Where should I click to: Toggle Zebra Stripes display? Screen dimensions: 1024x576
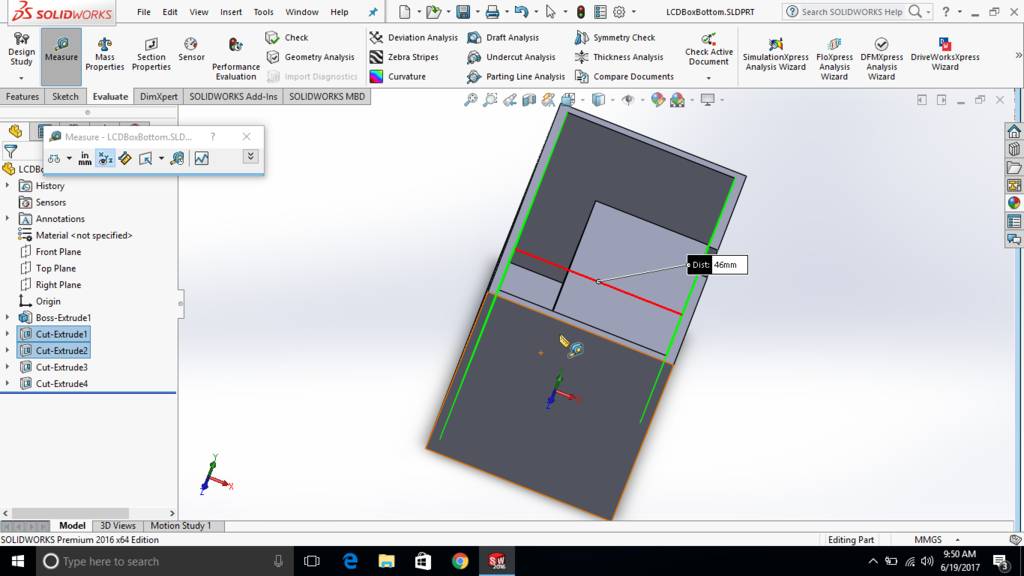point(404,57)
